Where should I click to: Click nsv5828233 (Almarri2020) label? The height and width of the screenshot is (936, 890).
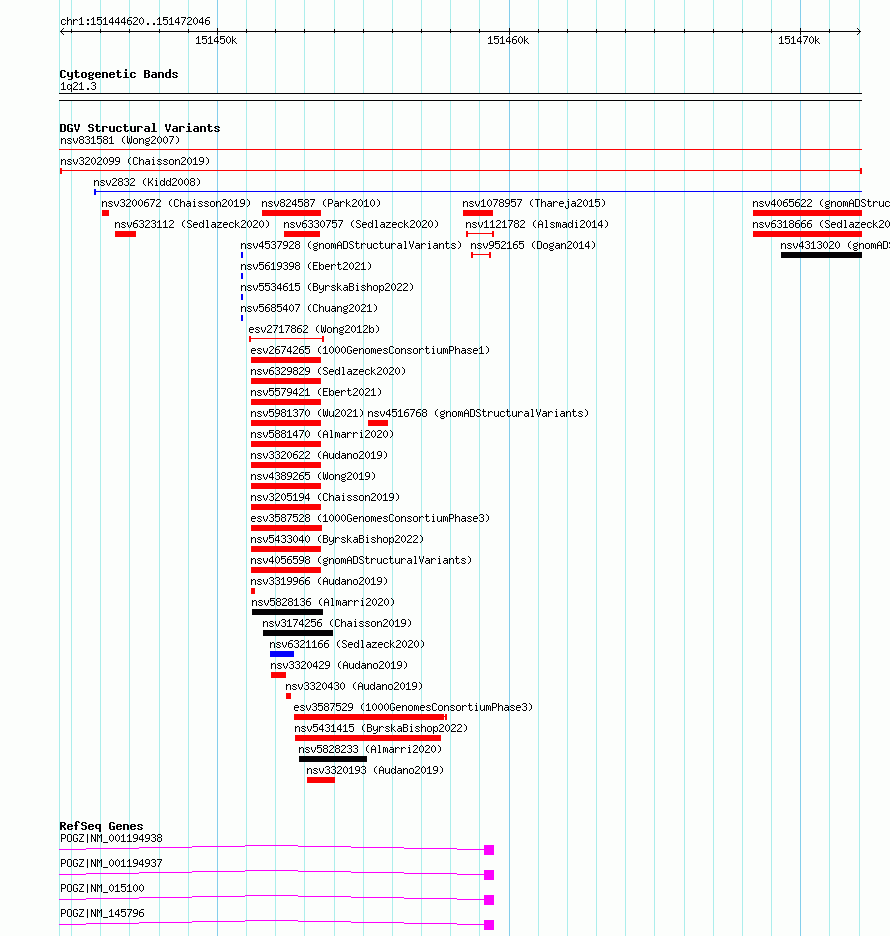[370, 749]
